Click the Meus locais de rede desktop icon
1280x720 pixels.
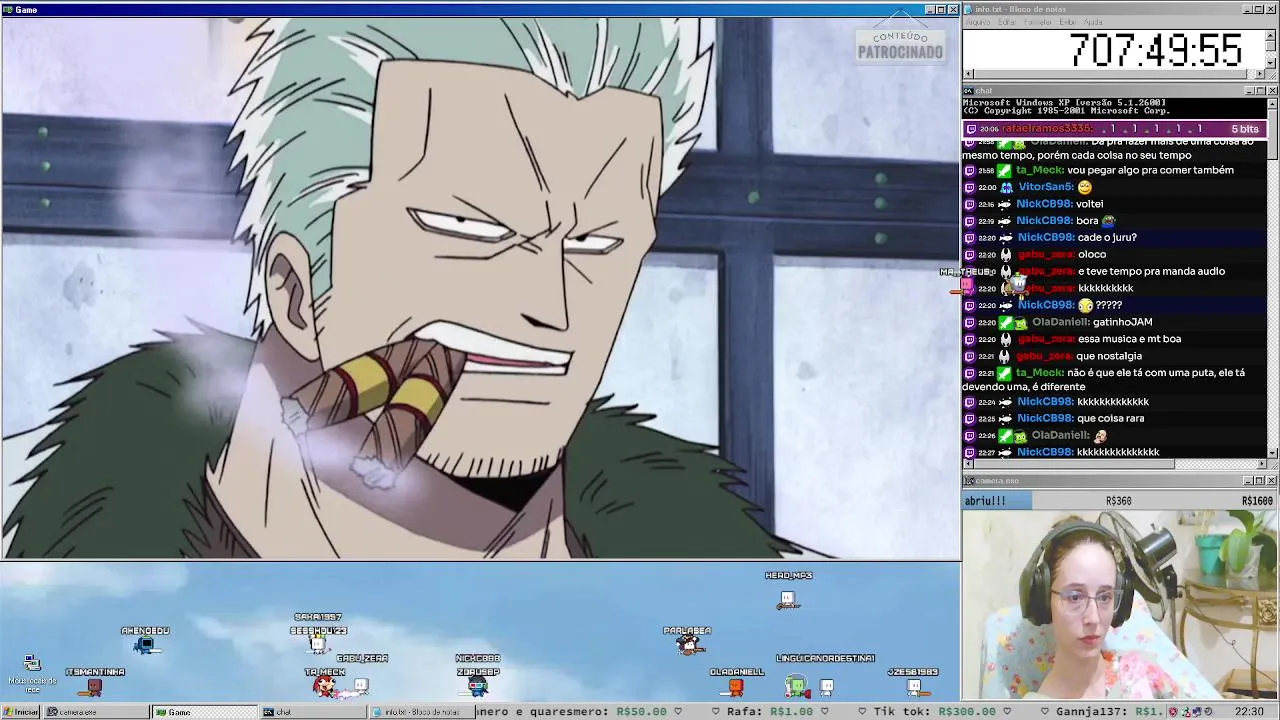(x=32, y=675)
